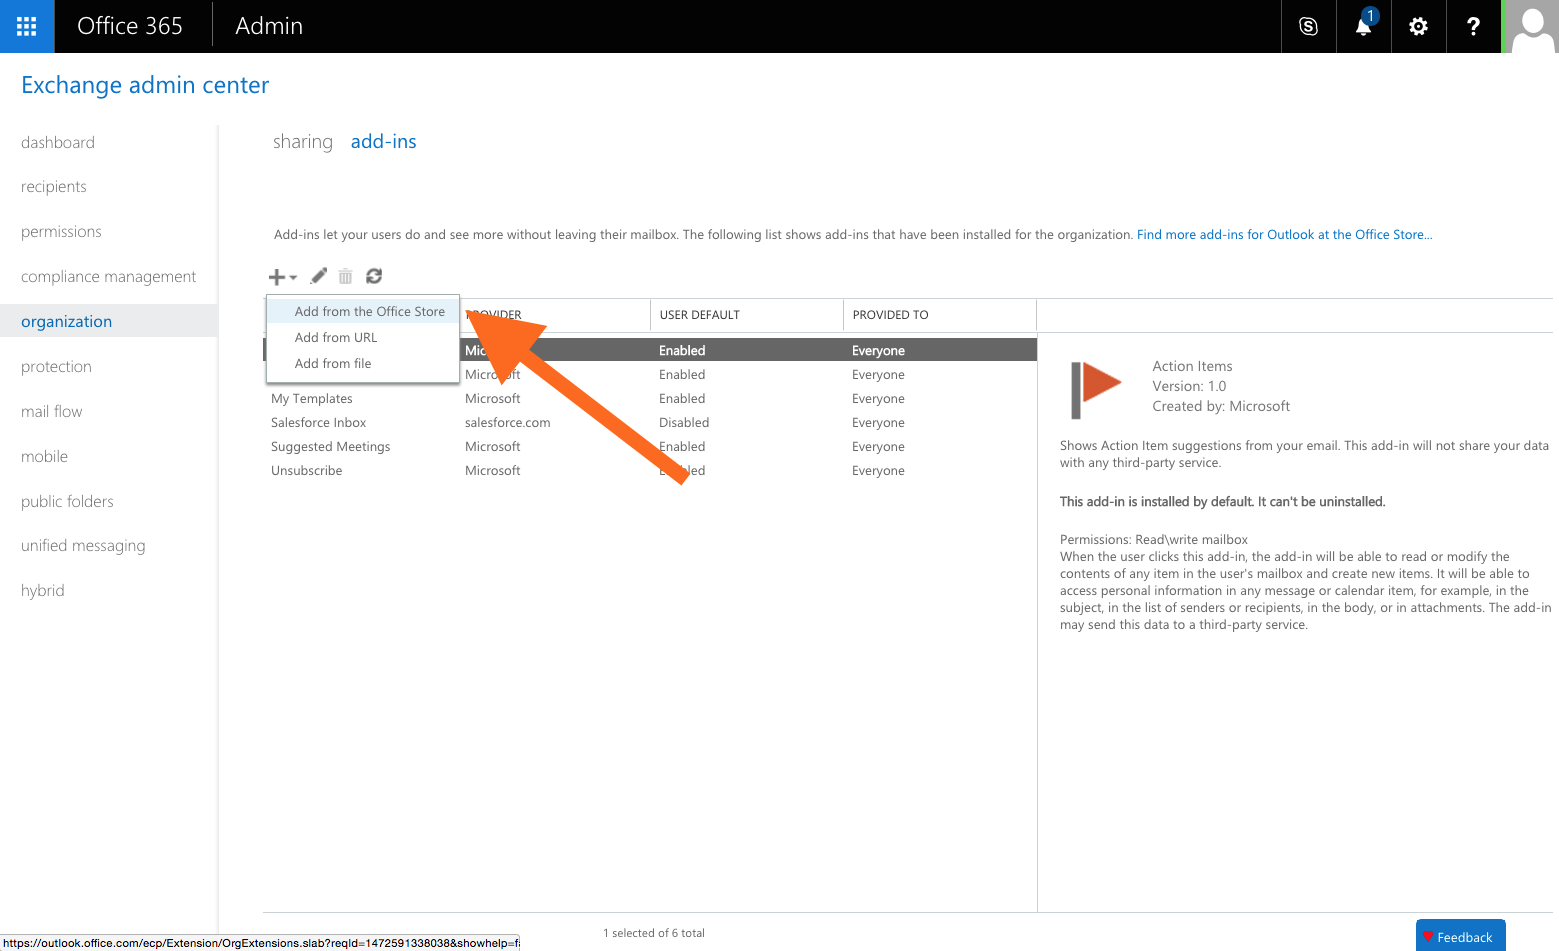The width and height of the screenshot is (1559, 951).
Task: Open notifications bell icon
Action: tap(1363, 26)
